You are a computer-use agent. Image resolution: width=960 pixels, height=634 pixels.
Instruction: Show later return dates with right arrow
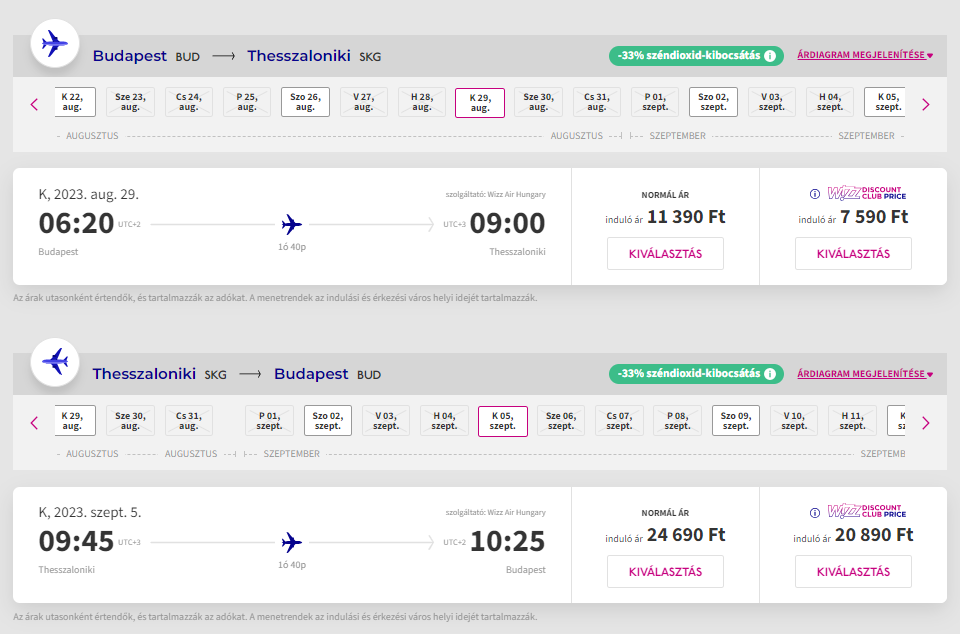click(x=925, y=422)
